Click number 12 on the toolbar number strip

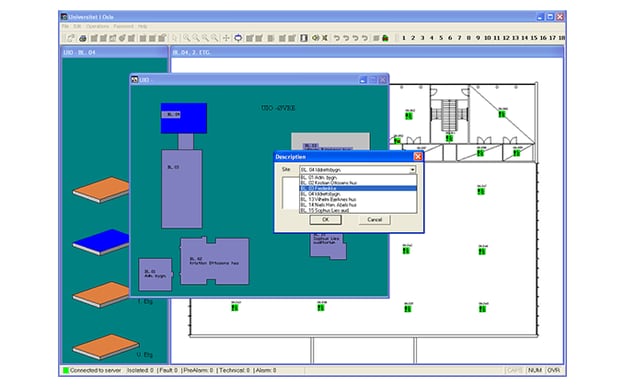pos(506,38)
